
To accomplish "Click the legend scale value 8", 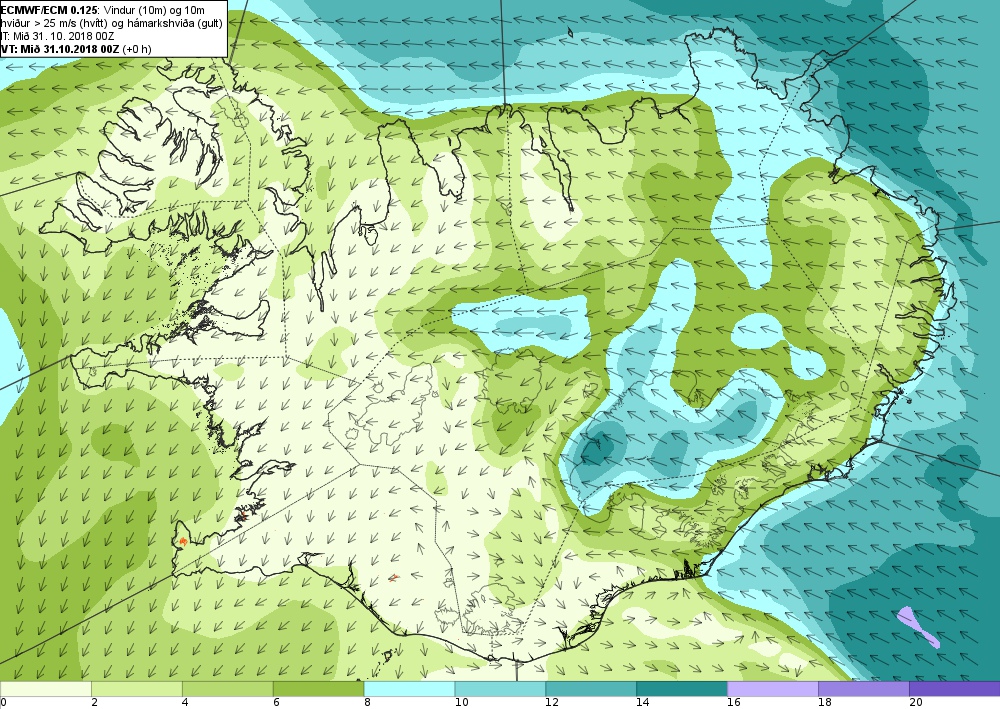I will pyautogui.click(x=367, y=703).
